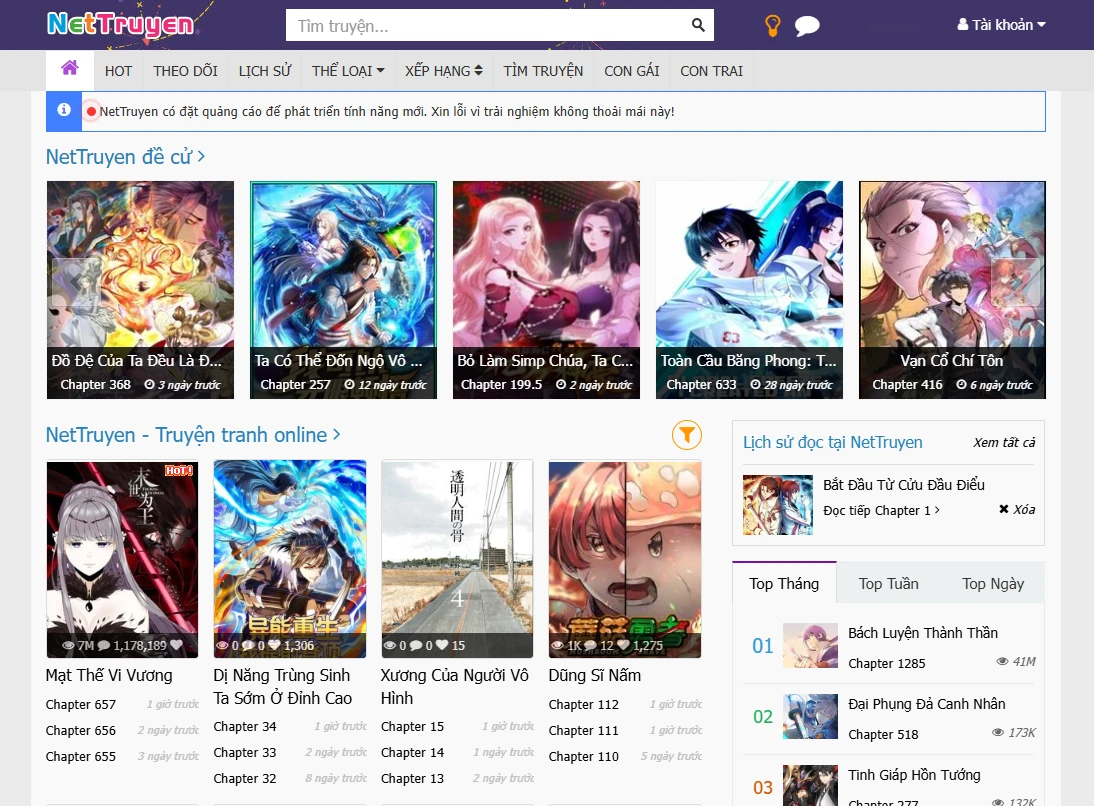
Task: Click the Tìm truyện search input field
Action: (490, 26)
